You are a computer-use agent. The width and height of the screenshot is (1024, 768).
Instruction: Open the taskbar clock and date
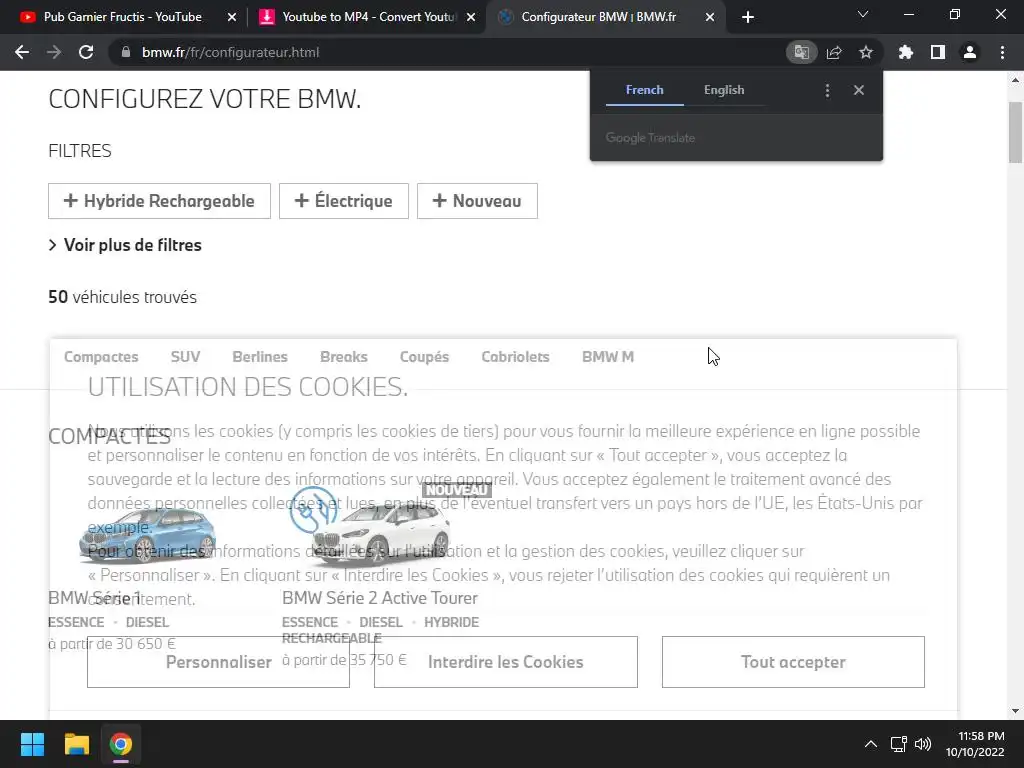975,744
